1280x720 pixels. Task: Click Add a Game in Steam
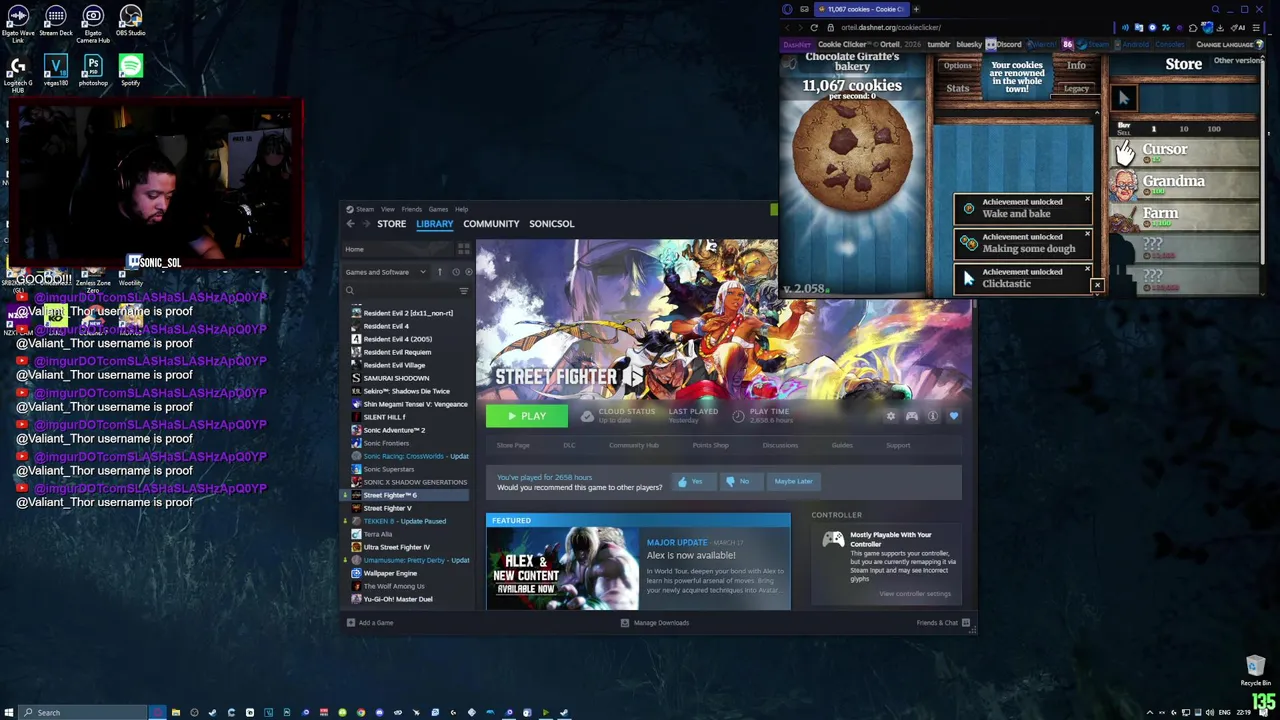point(370,623)
